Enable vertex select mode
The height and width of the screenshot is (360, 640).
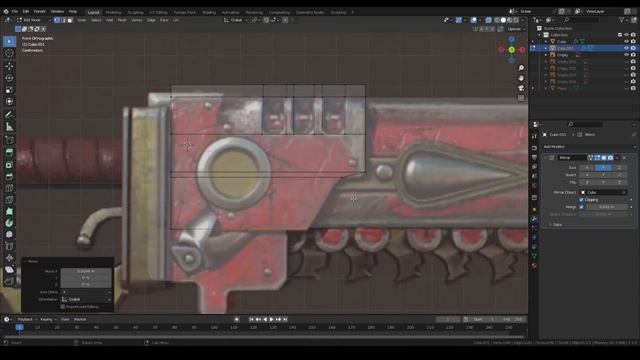tap(57, 20)
